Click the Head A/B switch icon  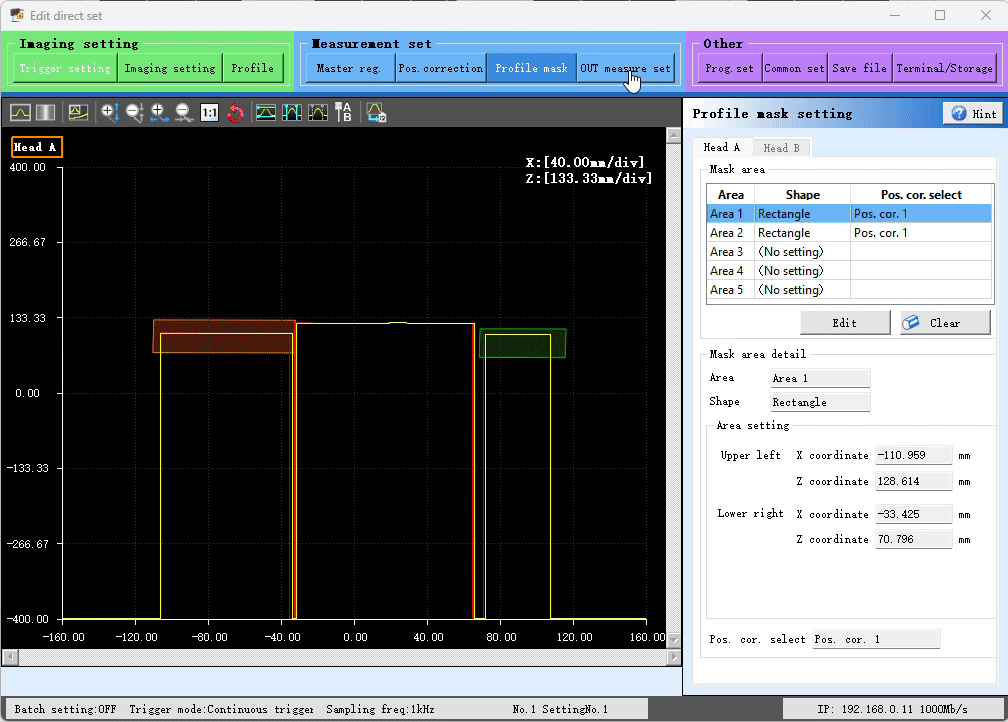coord(343,113)
